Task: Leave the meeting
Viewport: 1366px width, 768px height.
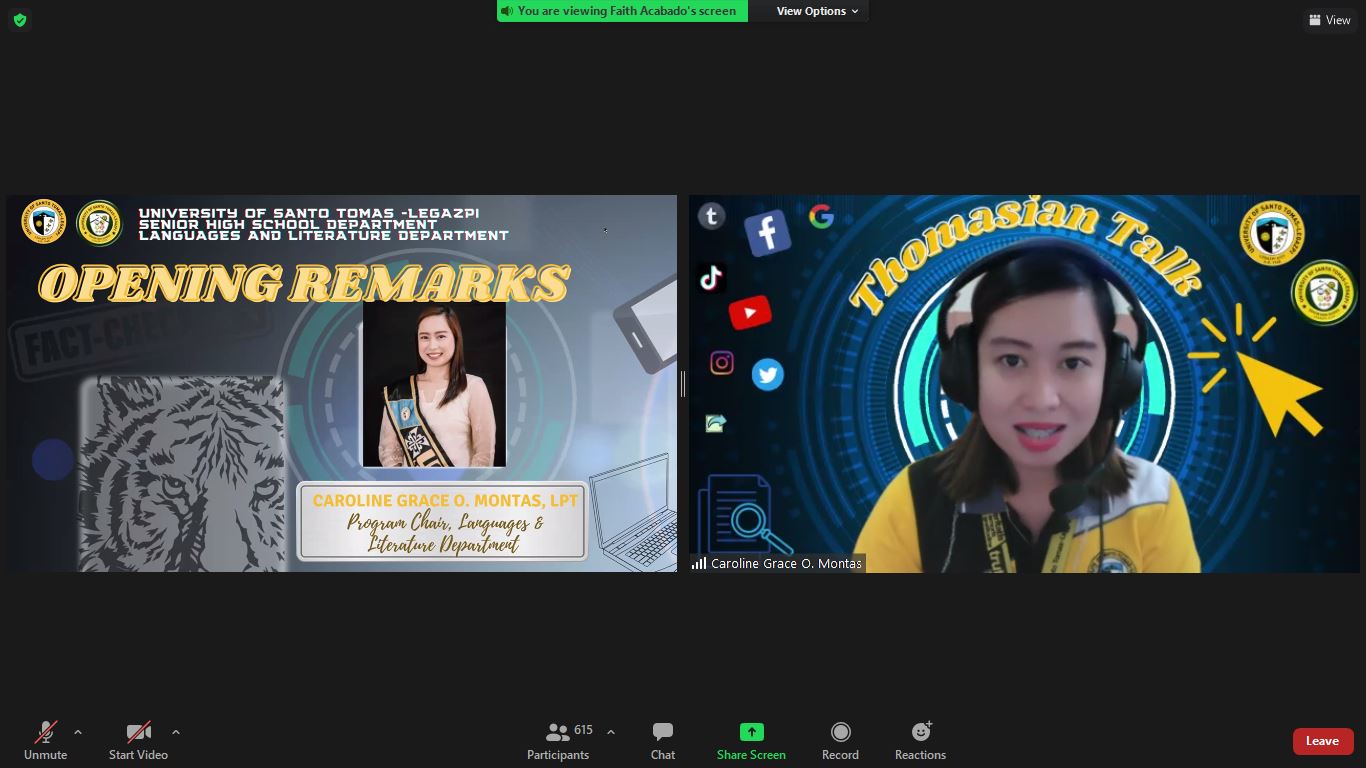Action: (x=1322, y=741)
